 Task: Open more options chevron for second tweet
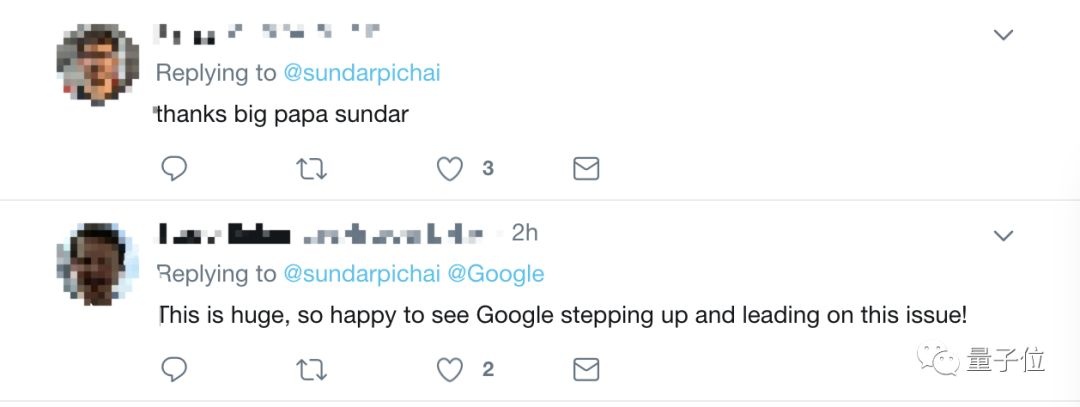pos(1003,235)
